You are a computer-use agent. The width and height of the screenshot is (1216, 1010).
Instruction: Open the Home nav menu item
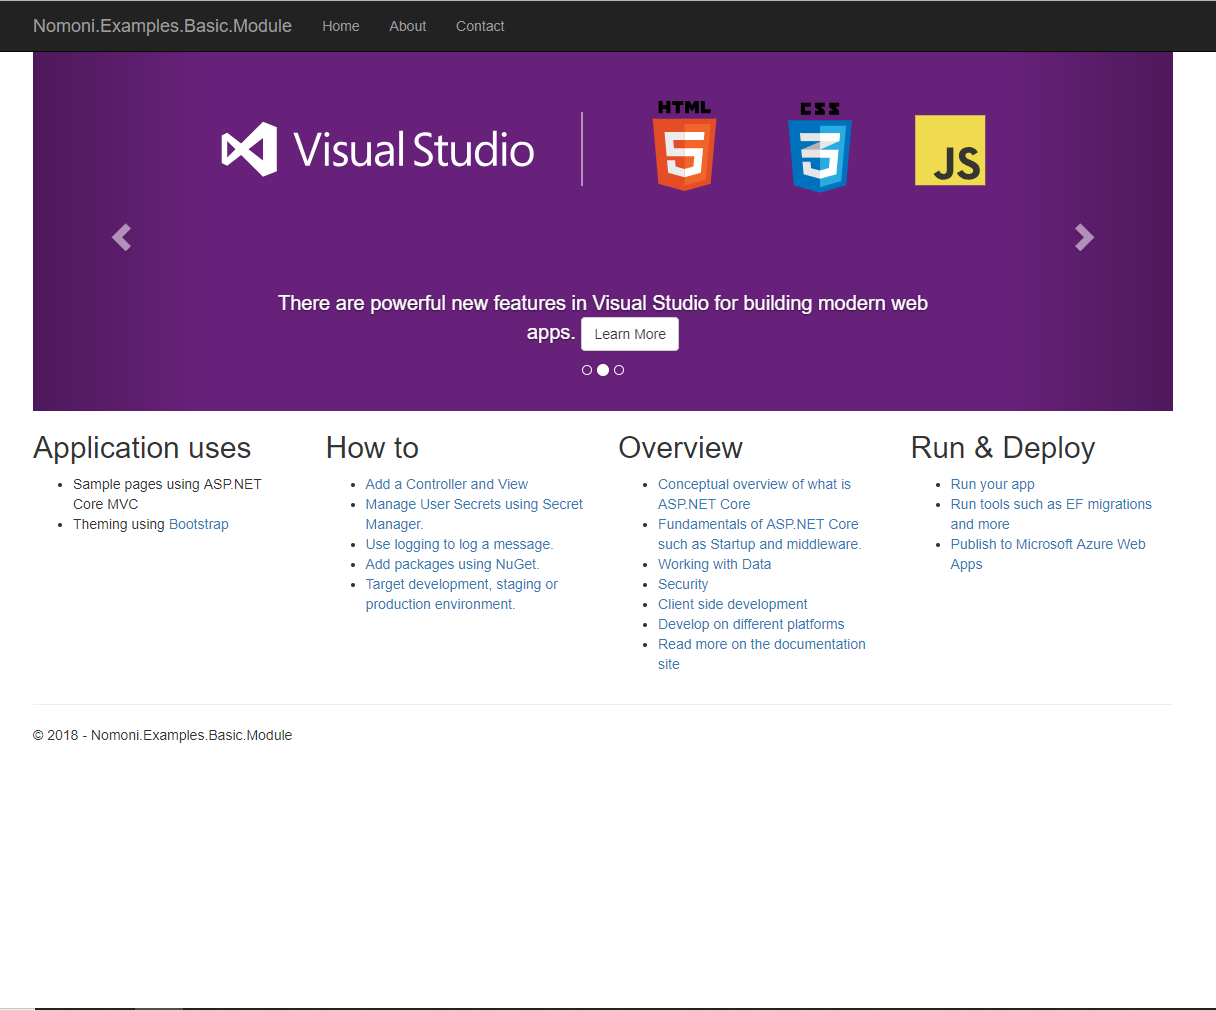point(340,26)
